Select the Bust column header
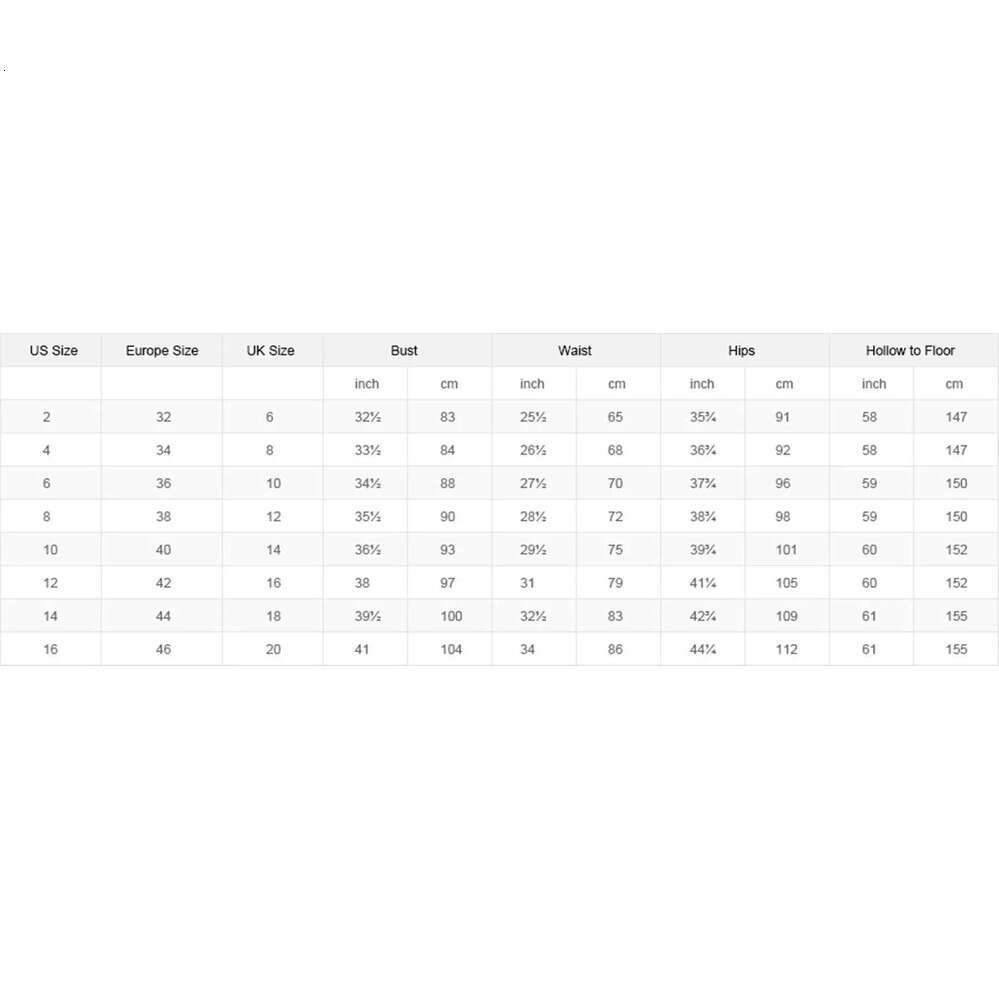The image size is (999, 999). [x=404, y=351]
